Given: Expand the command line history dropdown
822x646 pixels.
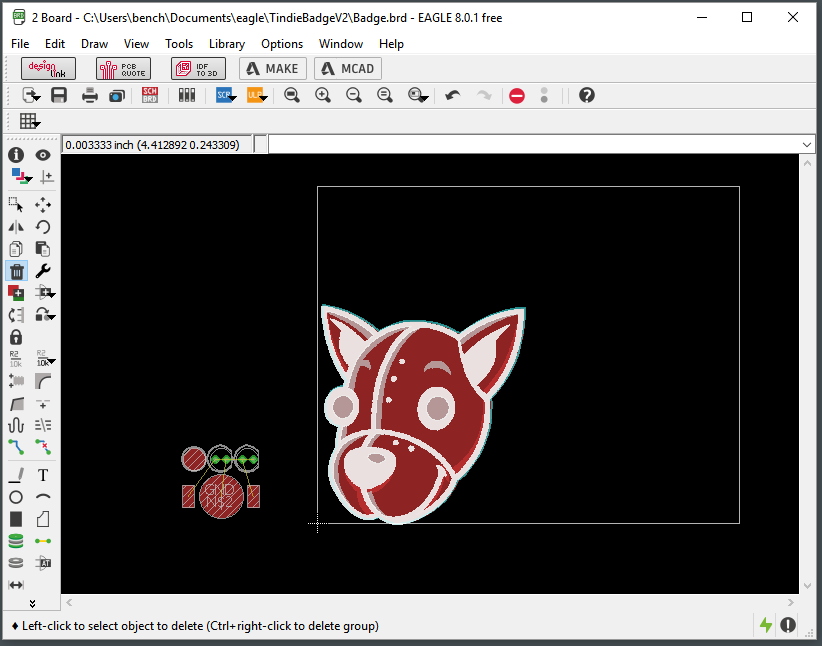Looking at the screenshot, I should (806, 143).
